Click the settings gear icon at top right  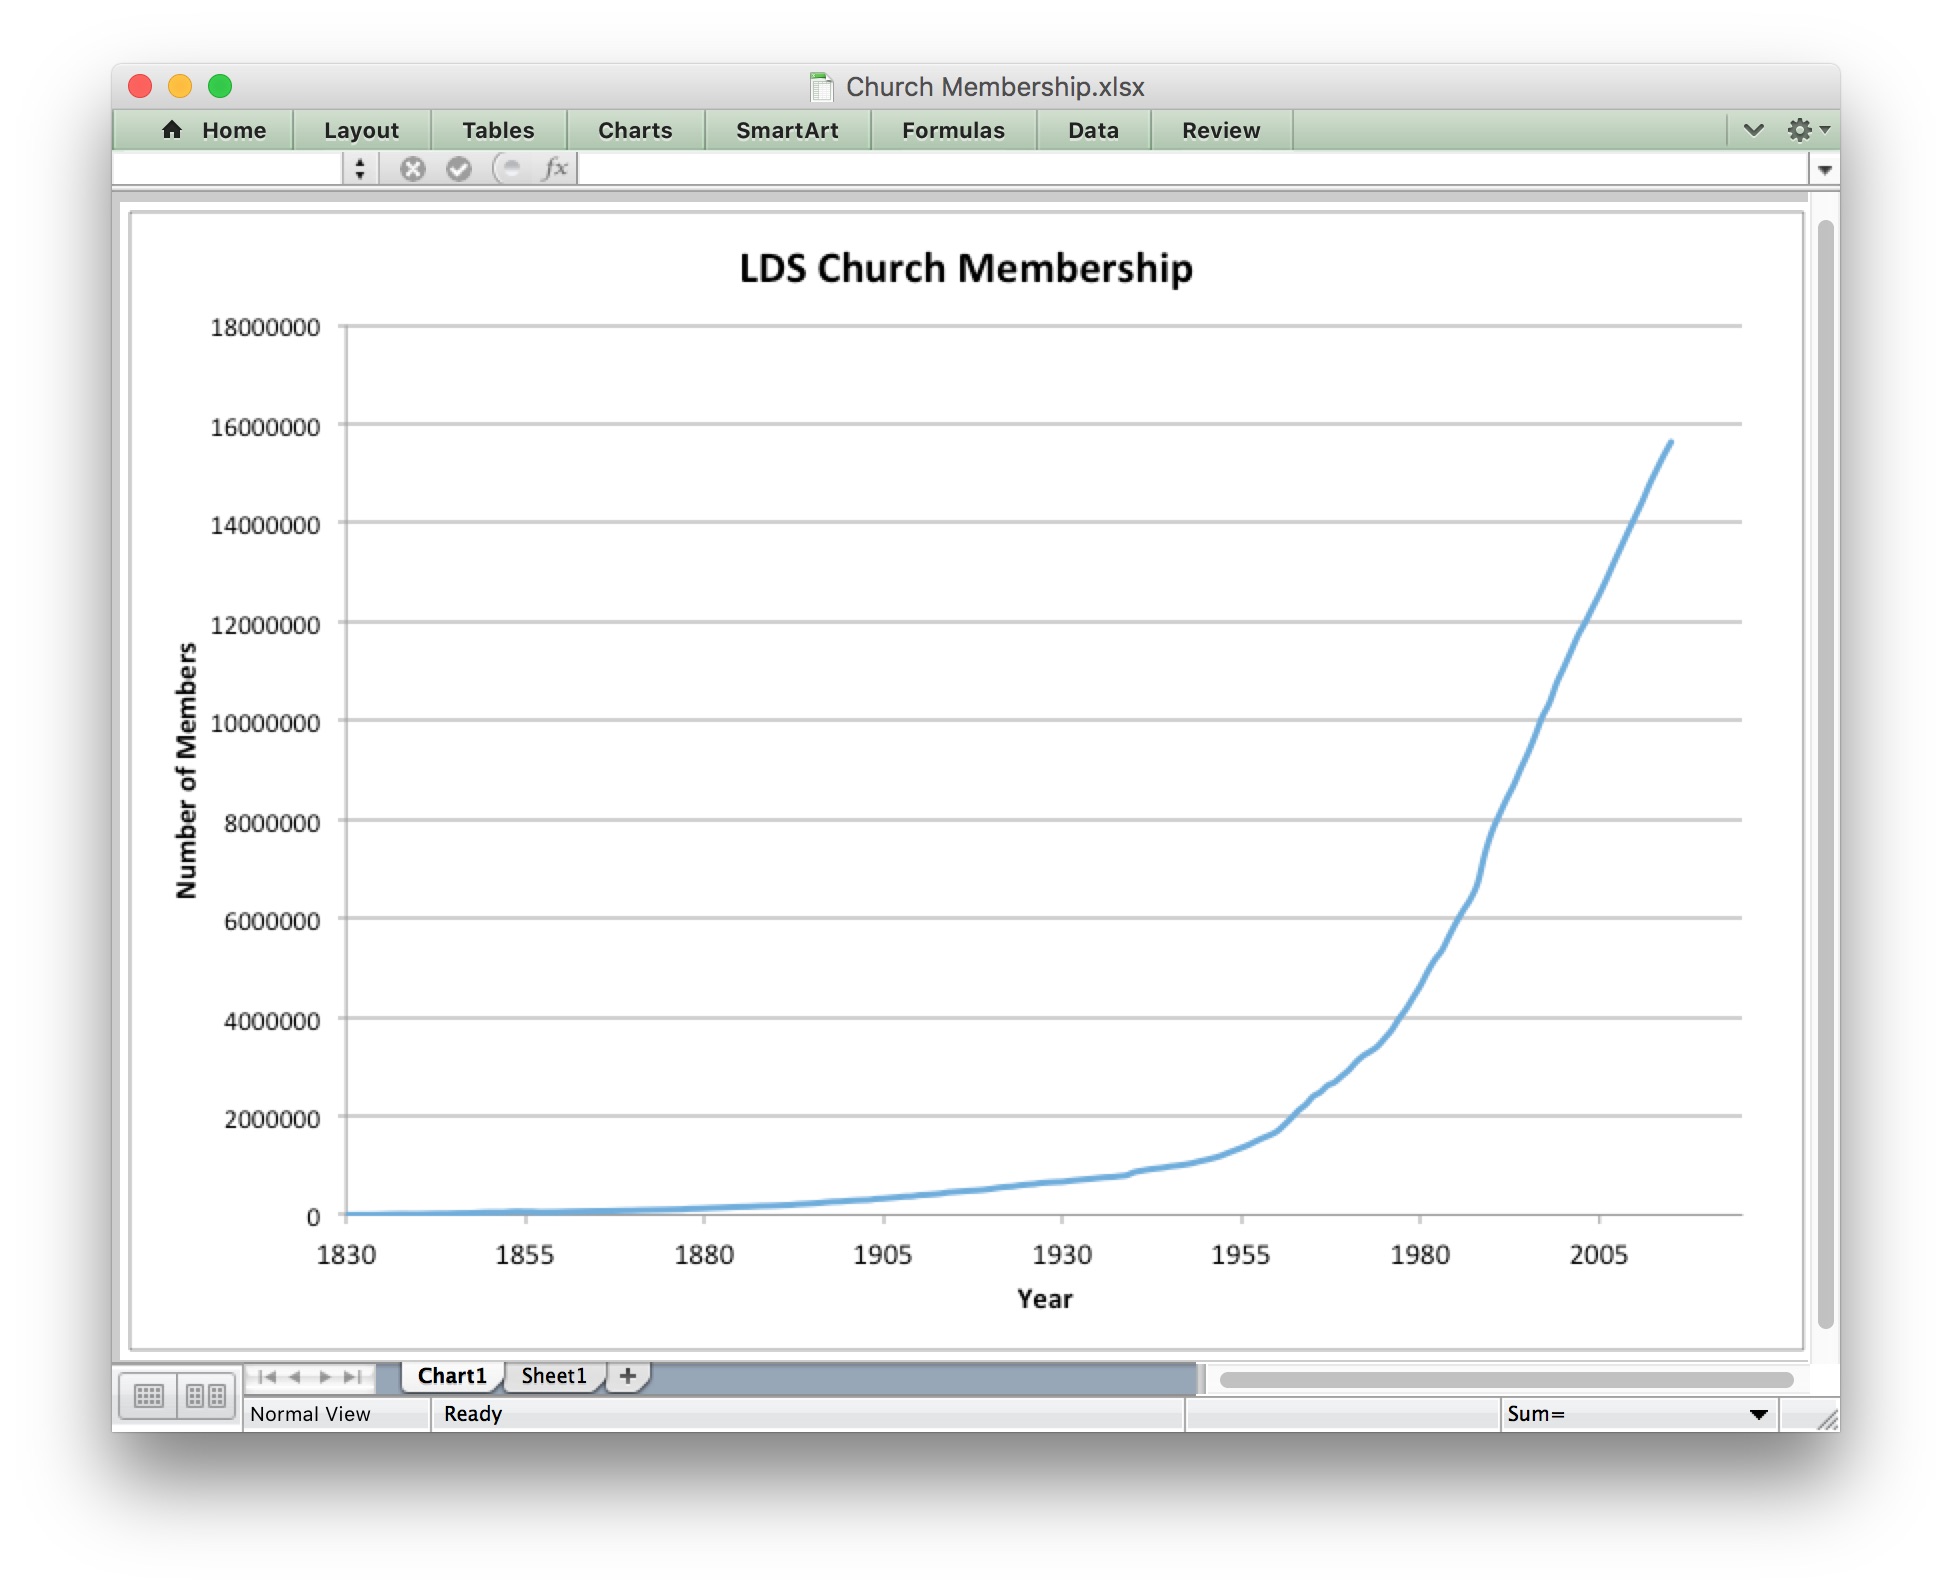coord(1800,130)
